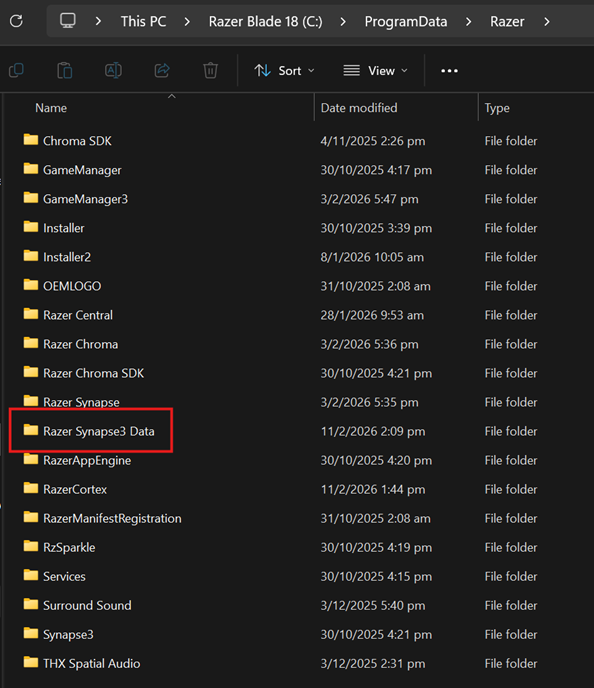Expand chevron after monitor icon in breadcrumb
The width and height of the screenshot is (594, 688).
98,21
